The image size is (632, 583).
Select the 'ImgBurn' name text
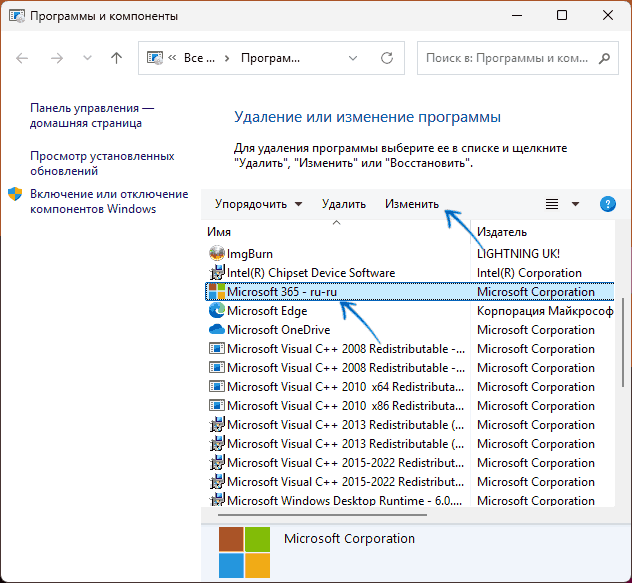point(249,254)
